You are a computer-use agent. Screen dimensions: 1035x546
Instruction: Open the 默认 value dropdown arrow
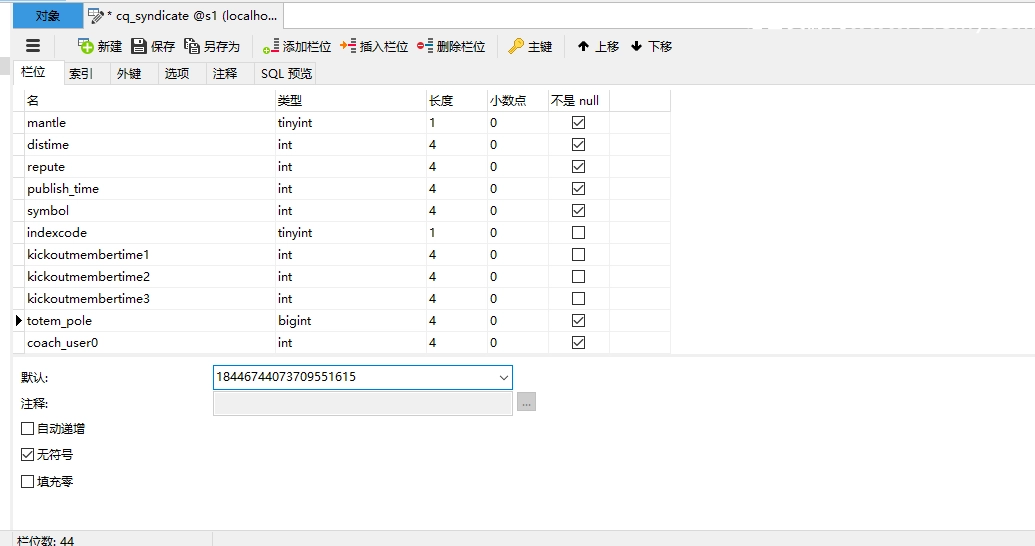point(503,377)
